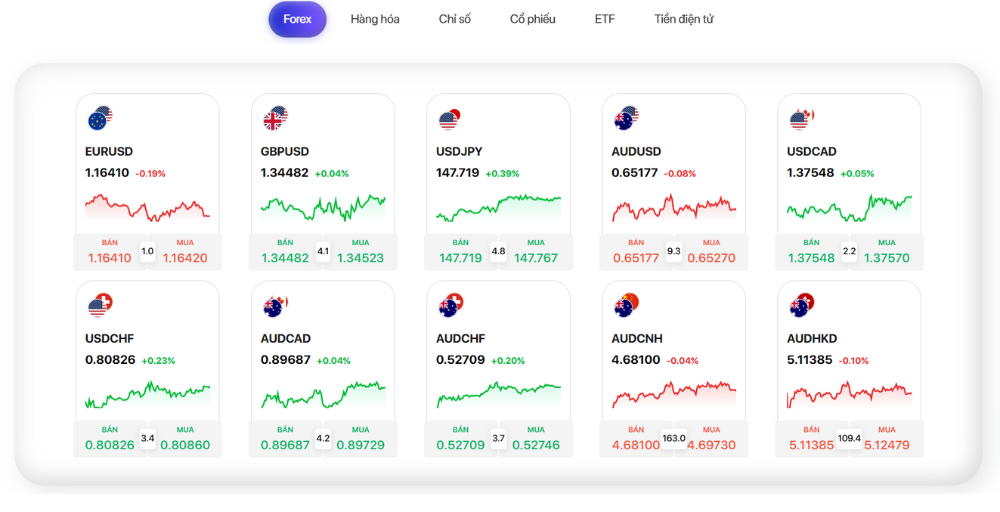Select the Chỉ số tab

click(x=454, y=19)
